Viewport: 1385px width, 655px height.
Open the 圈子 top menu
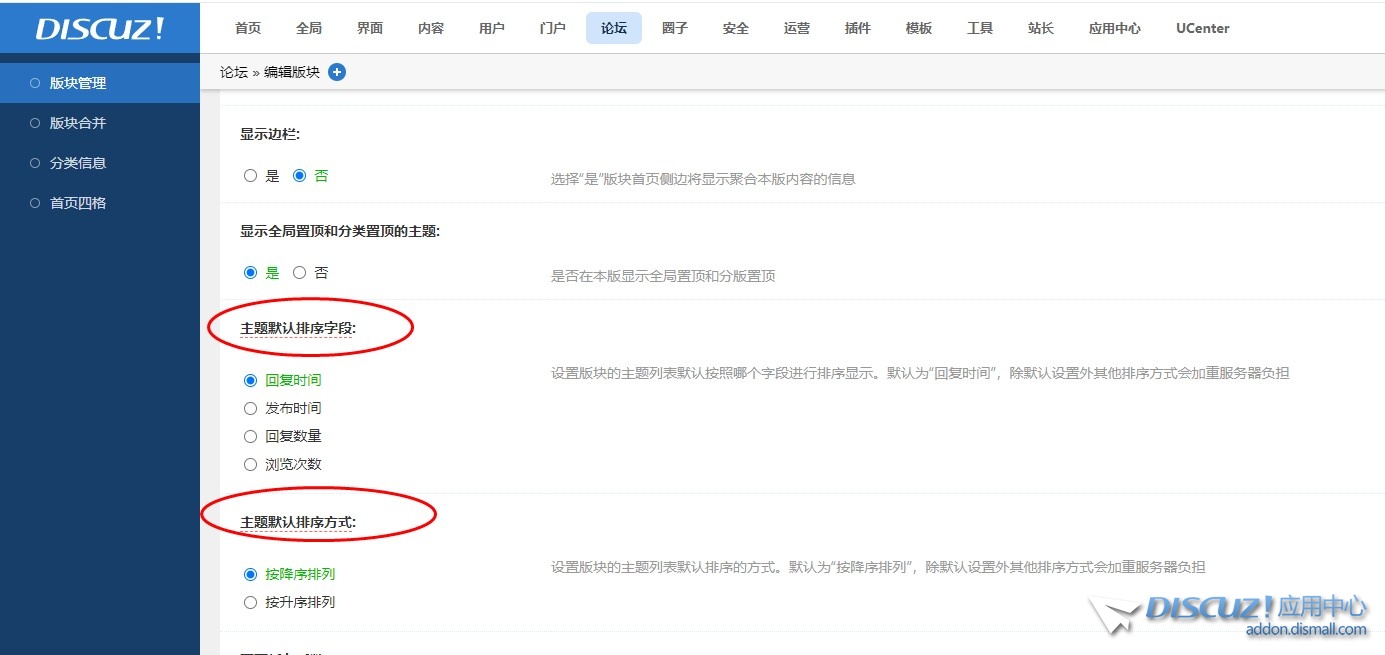click(675, 28)
